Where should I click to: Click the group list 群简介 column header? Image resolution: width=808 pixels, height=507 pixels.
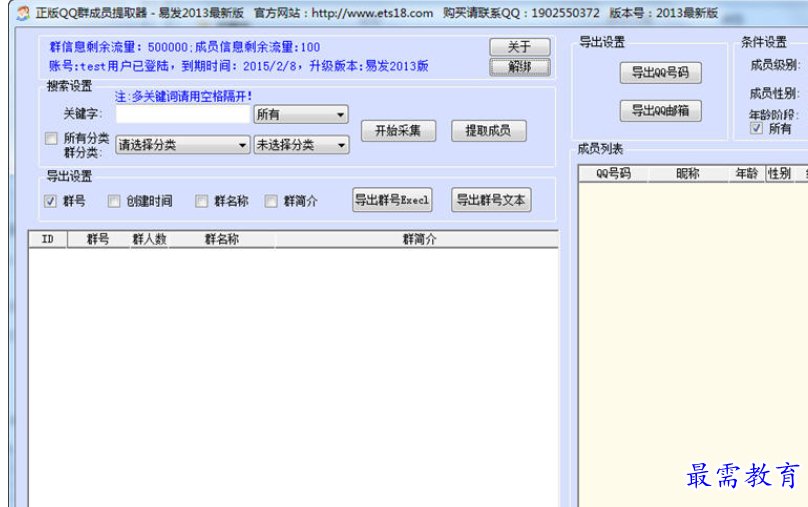click(418, 240)
